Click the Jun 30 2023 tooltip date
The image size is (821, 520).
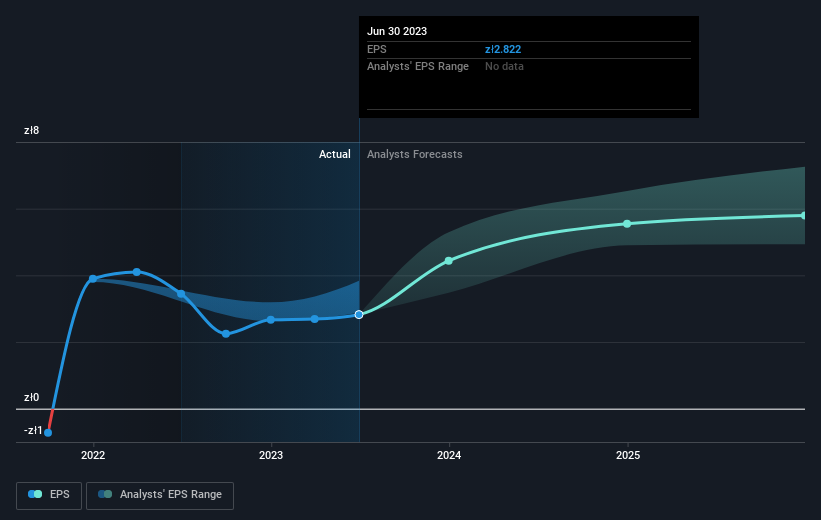click(x=397, y=31)
